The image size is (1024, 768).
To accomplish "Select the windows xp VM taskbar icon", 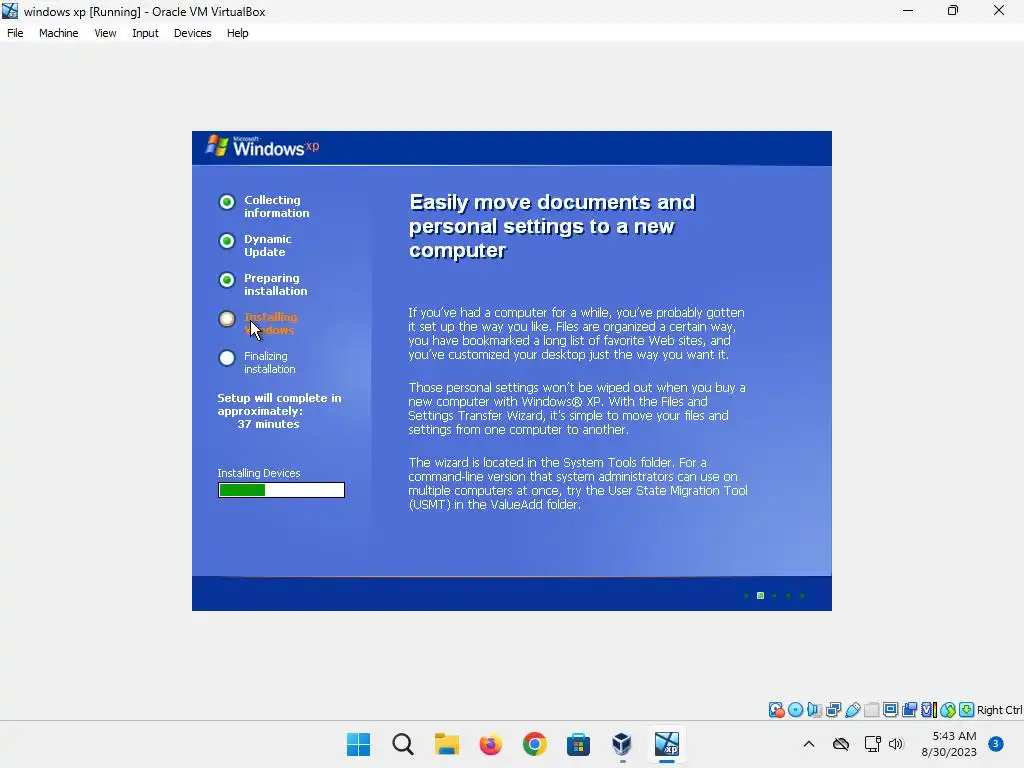I will 667,744.
